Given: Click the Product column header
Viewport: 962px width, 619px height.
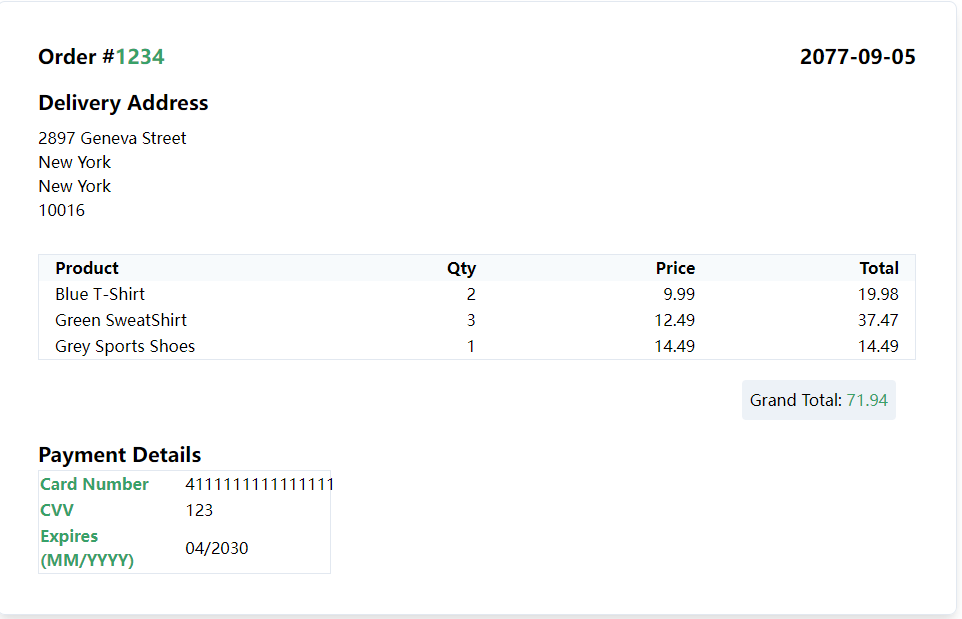Looking at the screenshot, I should tap(87, 268).
